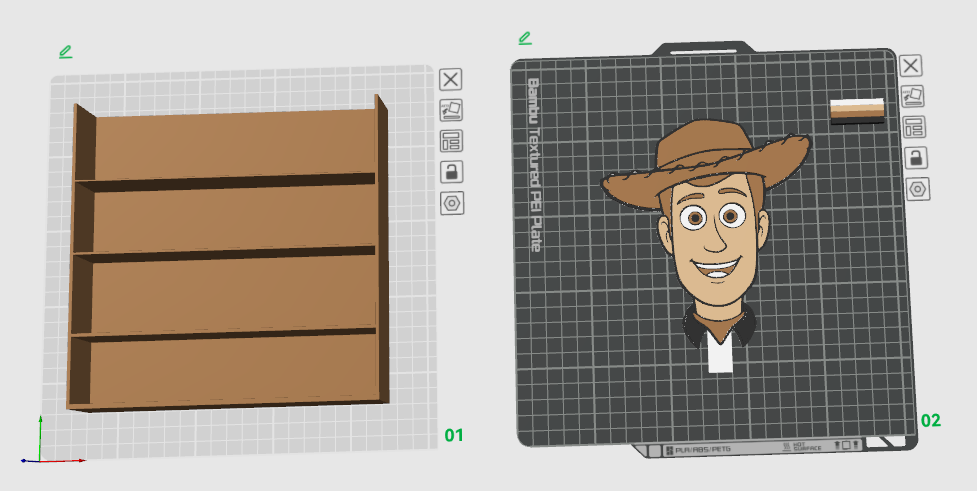The height and width of the screenshot is (491, 977).
Task: Remove plate 01 using the X icon
Action: 451,80
